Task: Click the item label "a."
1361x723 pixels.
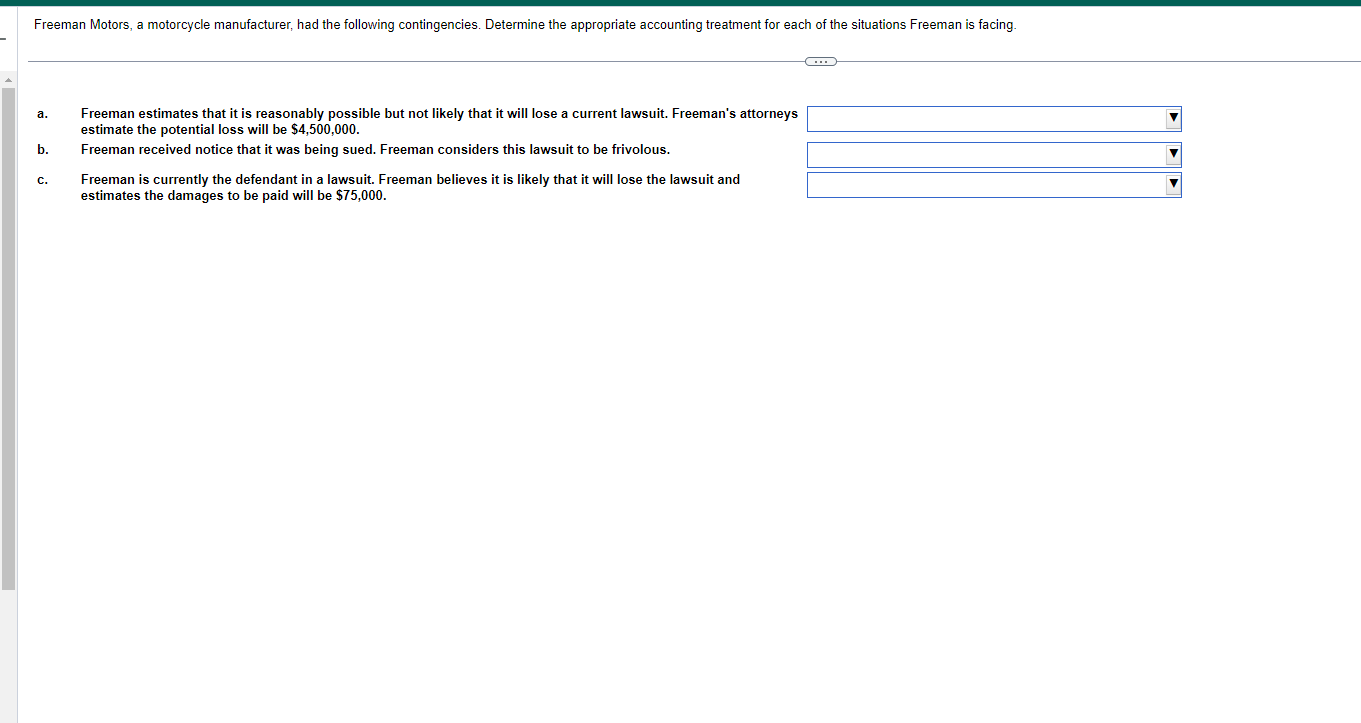Action: coord(42,114)
